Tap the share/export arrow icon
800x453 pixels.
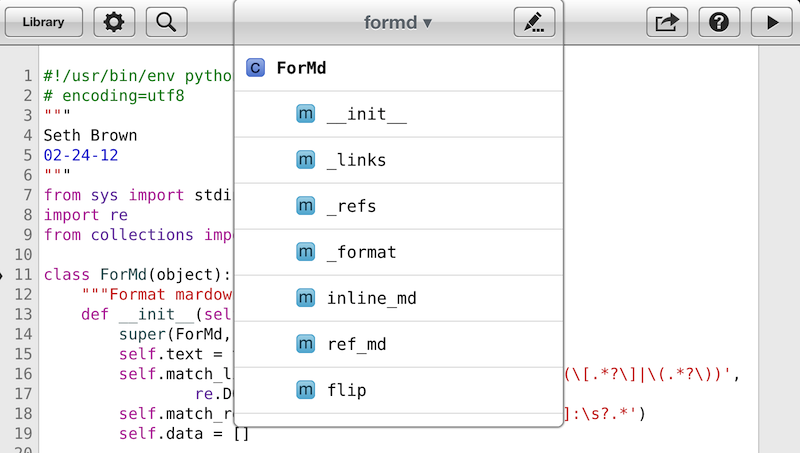click(x=667, y=22)
